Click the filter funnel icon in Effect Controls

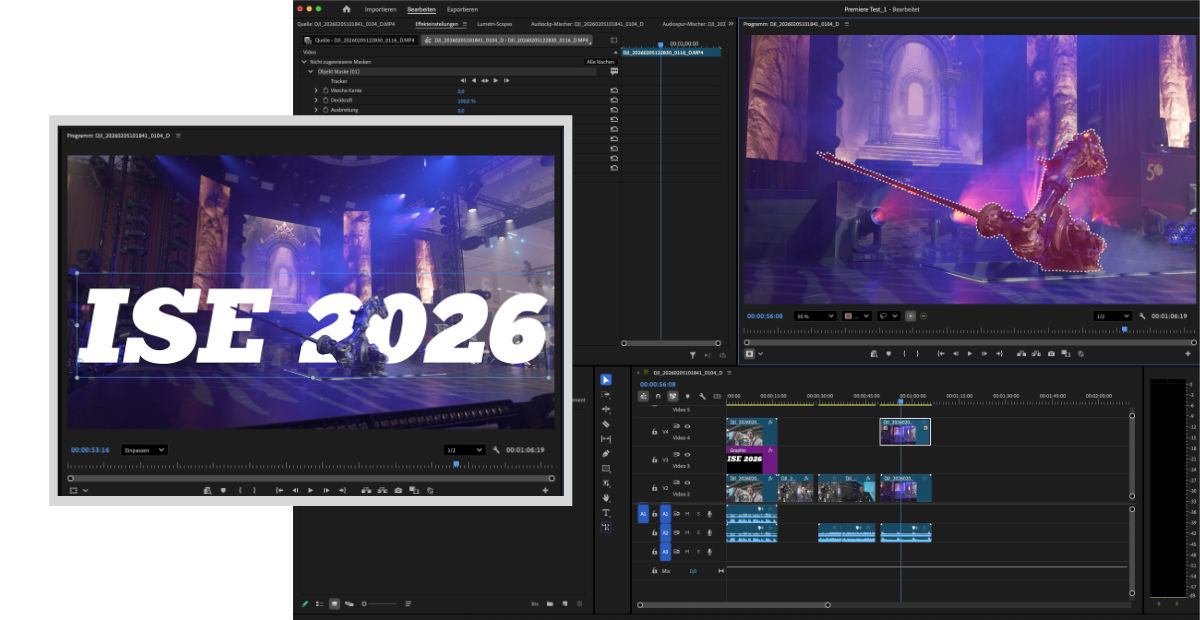pyautogui.click(x=692, y=354)
